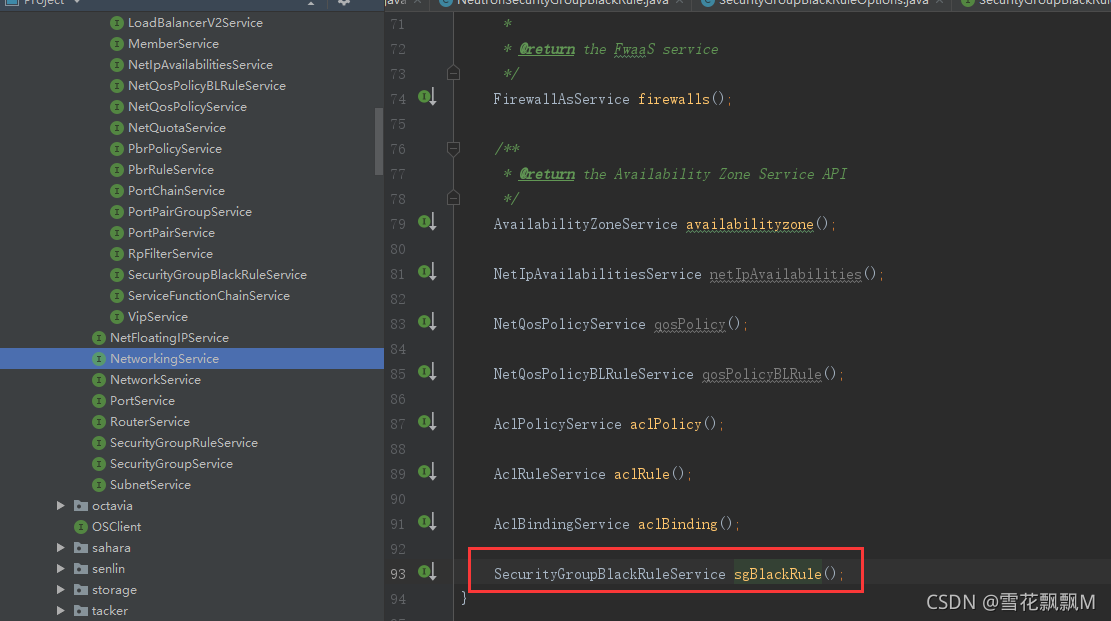Click the implemented-method gutter icon on line 83
The width and height of the screenshot is (1111, 621).
pos(427,323)
